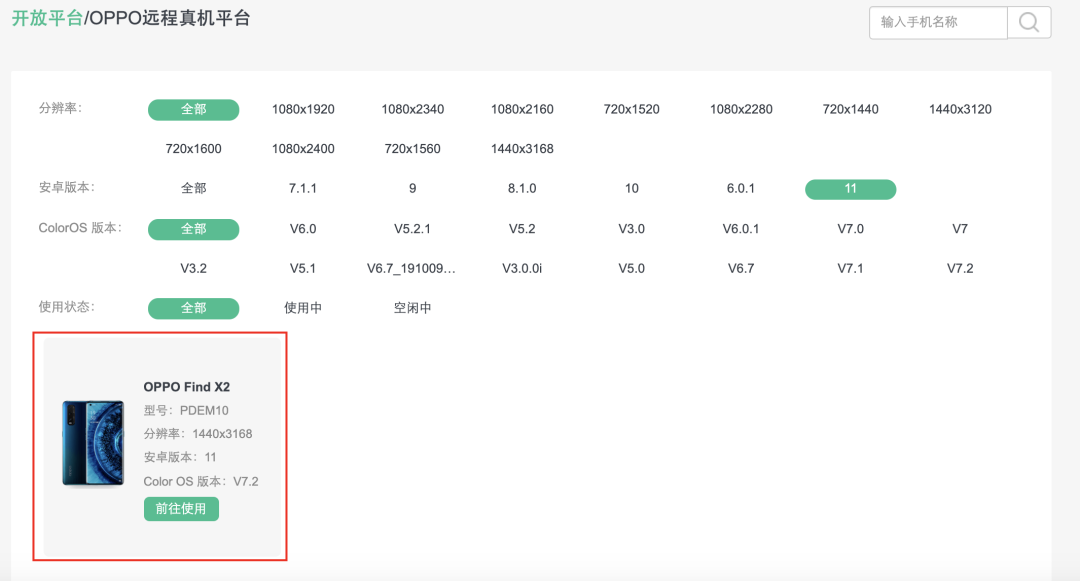The image size is (1080, 581).
Task: Filter by ColorOS V5.1
Action: (303, 268)
